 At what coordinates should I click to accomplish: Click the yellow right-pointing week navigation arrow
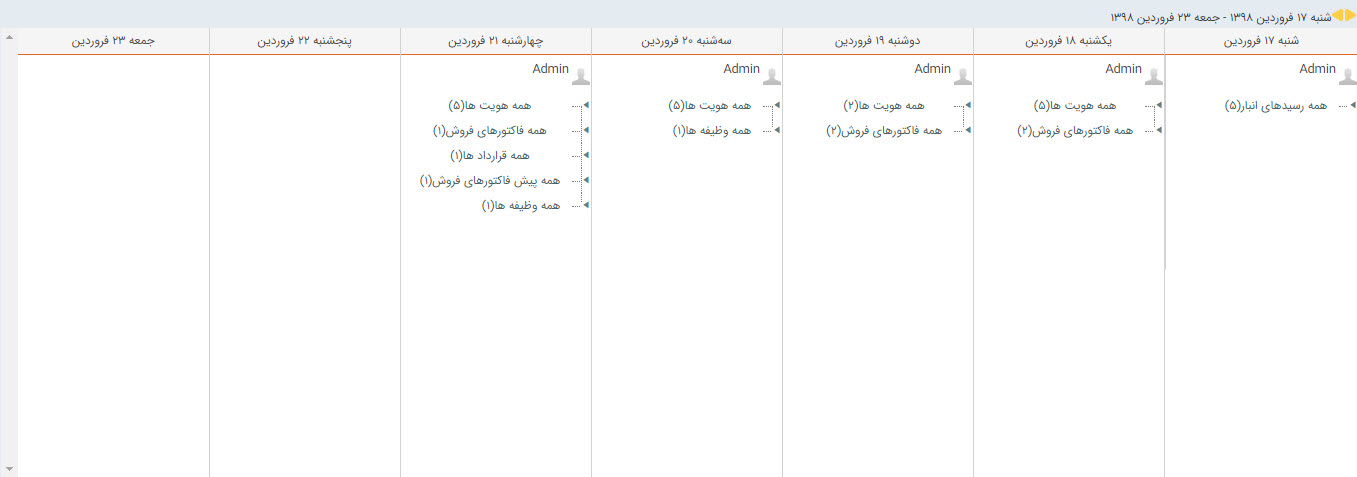(1350, 16)
